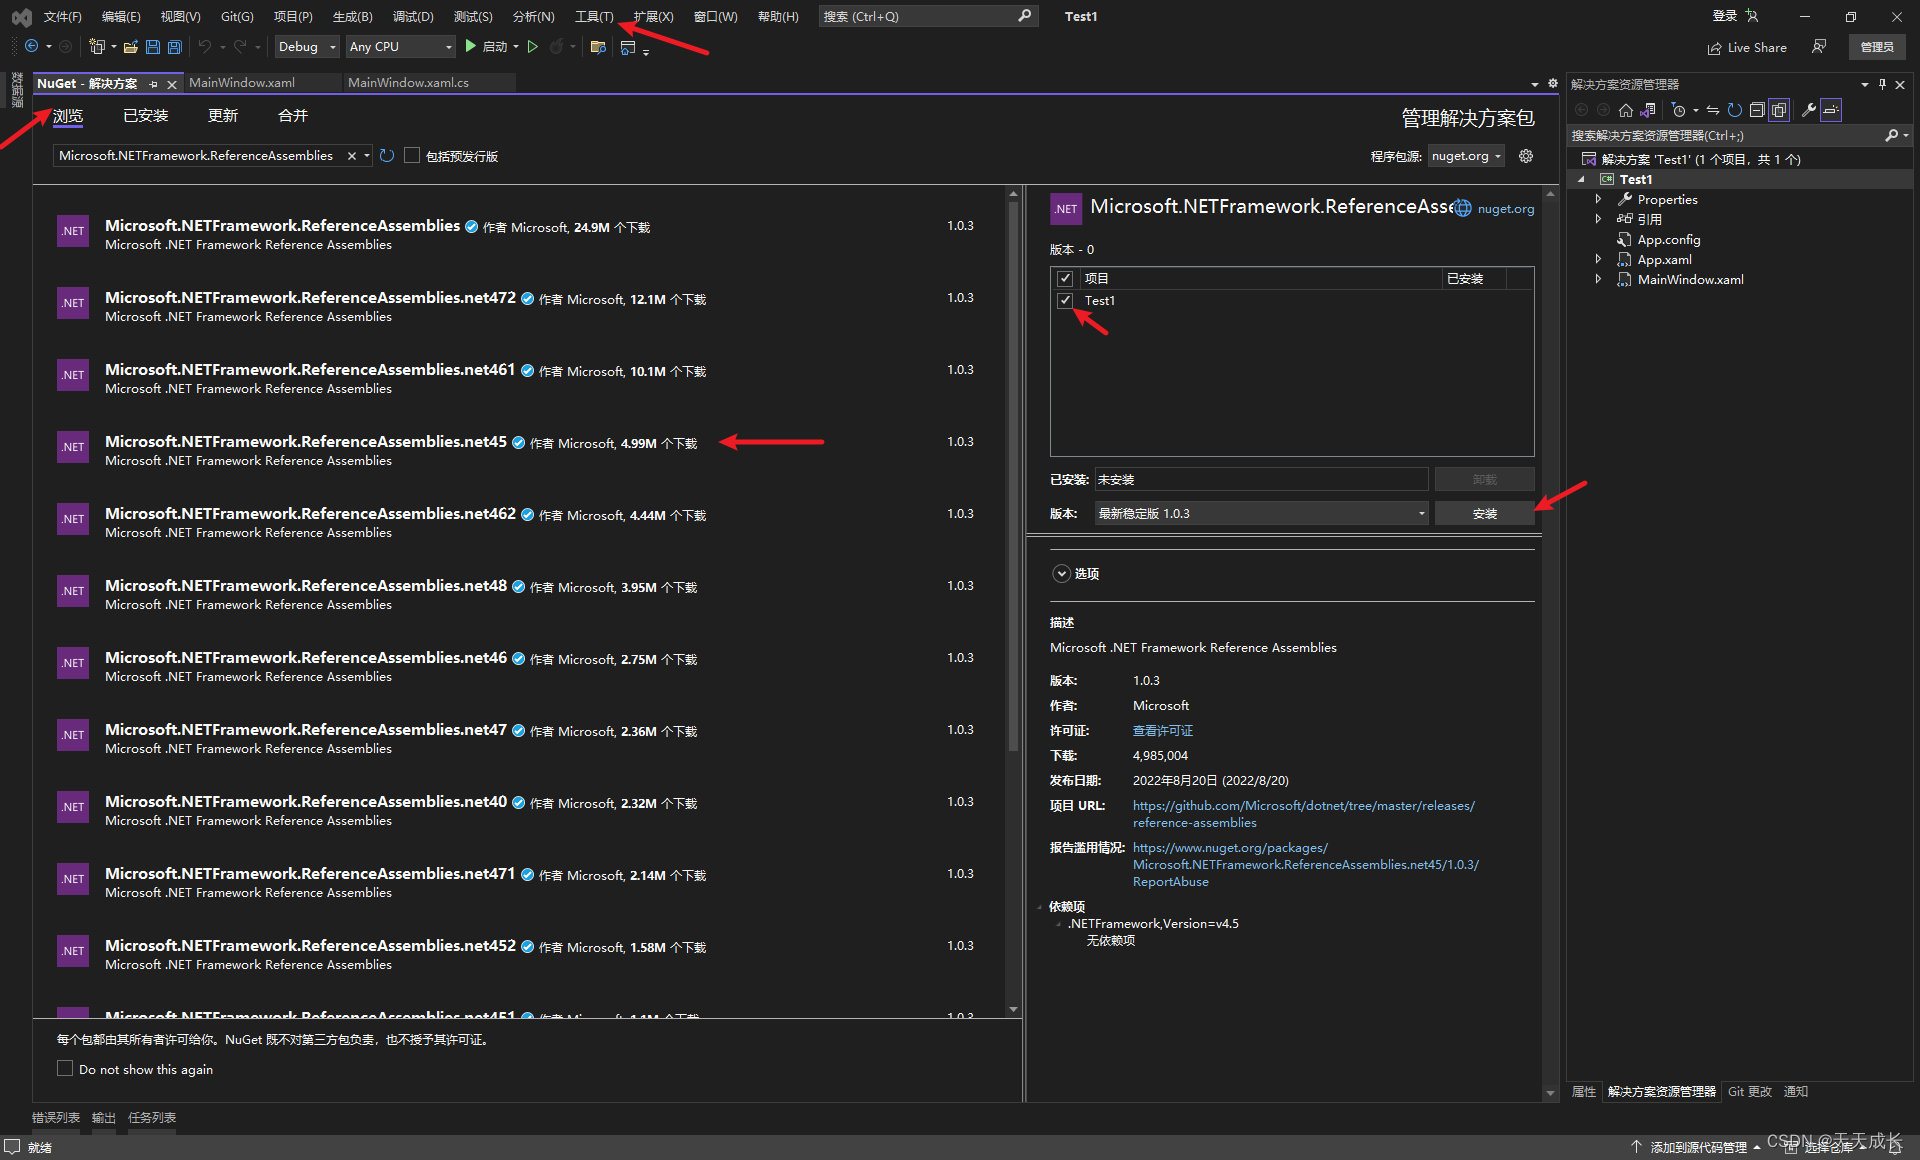This screenshot has height=1160, width=1920.
Task: Click the Open File folder icon
Action: tap(131, 47)
